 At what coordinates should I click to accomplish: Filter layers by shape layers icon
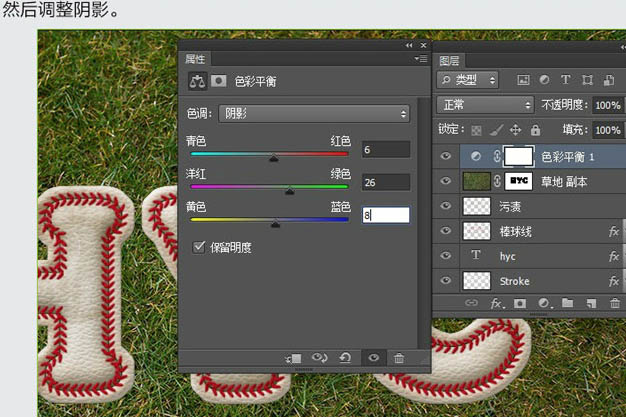coord(587,80)
